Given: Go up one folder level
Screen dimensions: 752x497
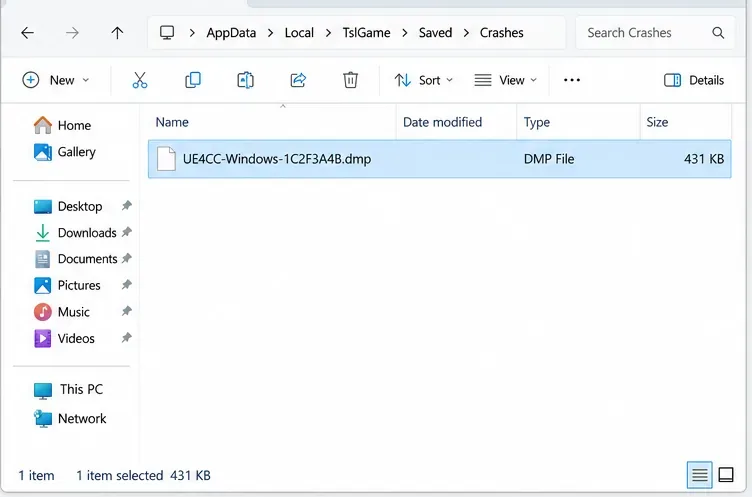Looking at the screenshot, I should [117, 33].
